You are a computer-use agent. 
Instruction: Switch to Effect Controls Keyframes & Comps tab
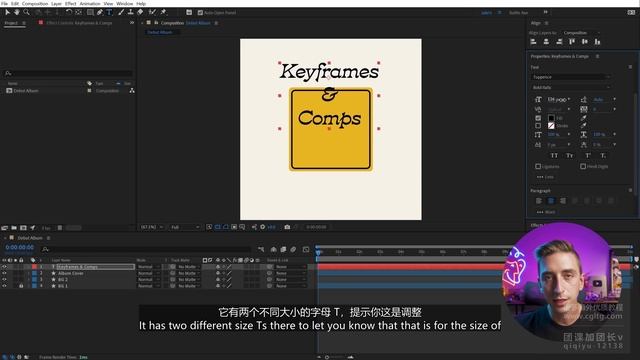[x=79, y=23]
